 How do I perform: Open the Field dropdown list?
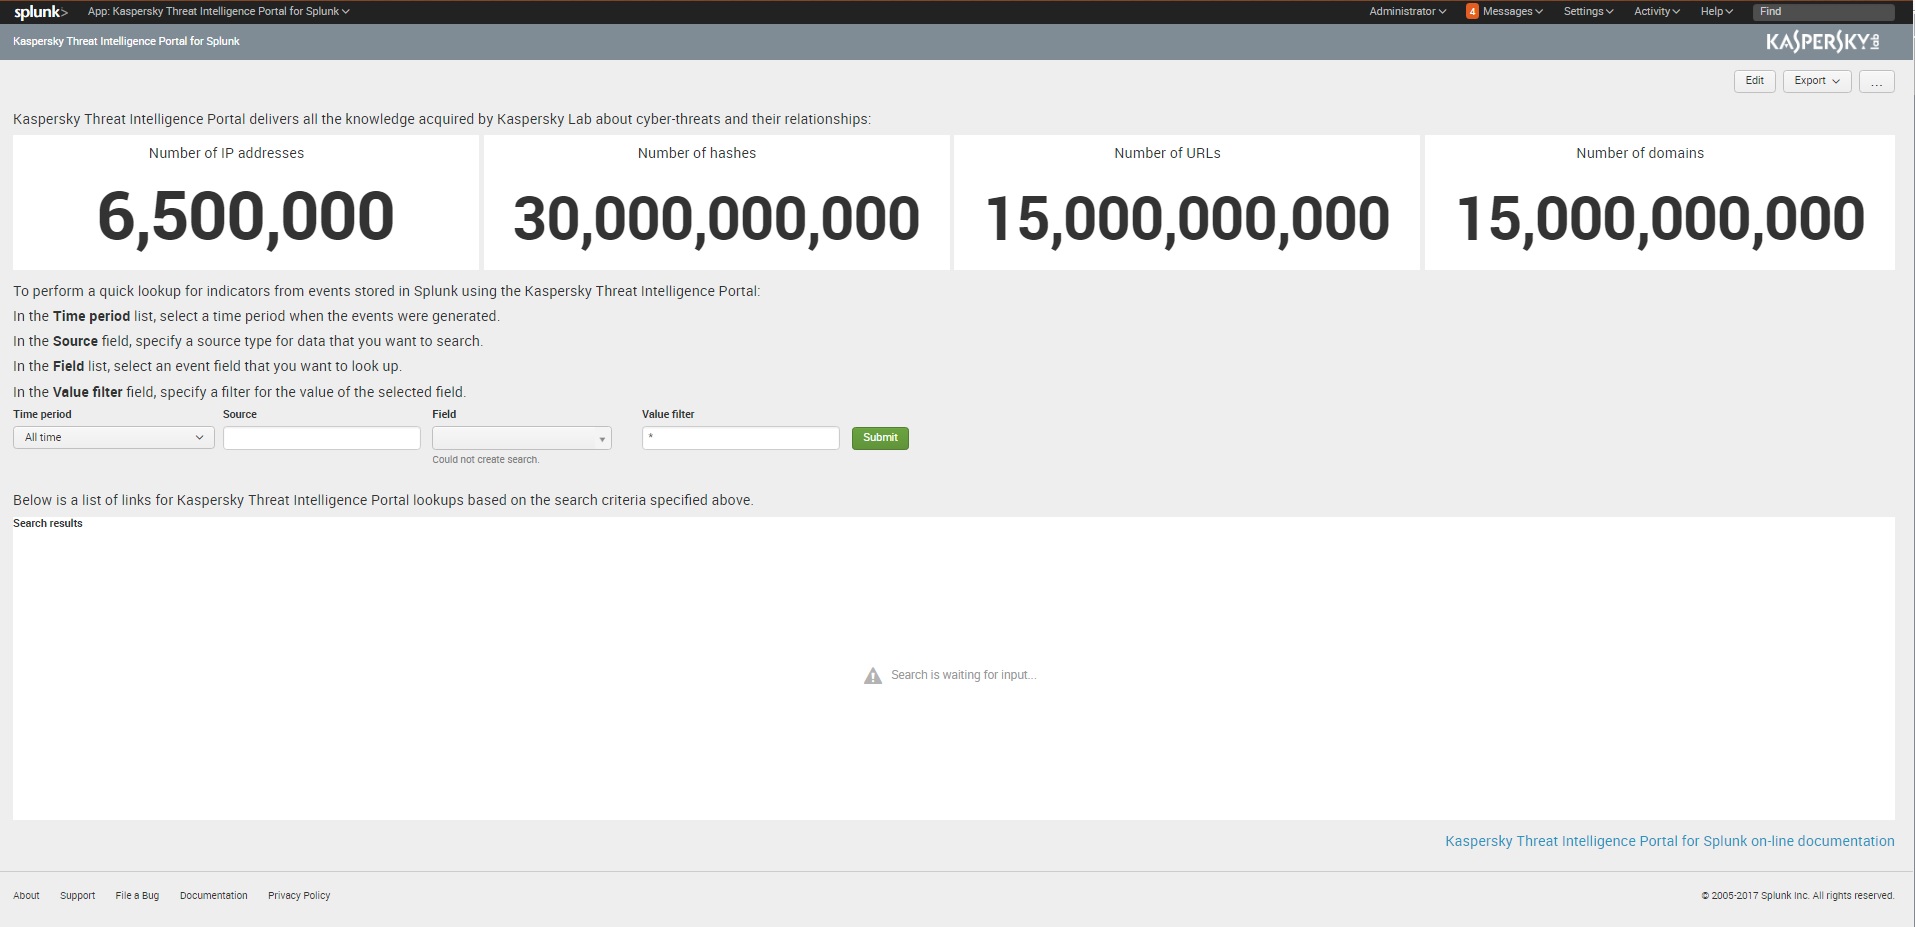(522, 438)
